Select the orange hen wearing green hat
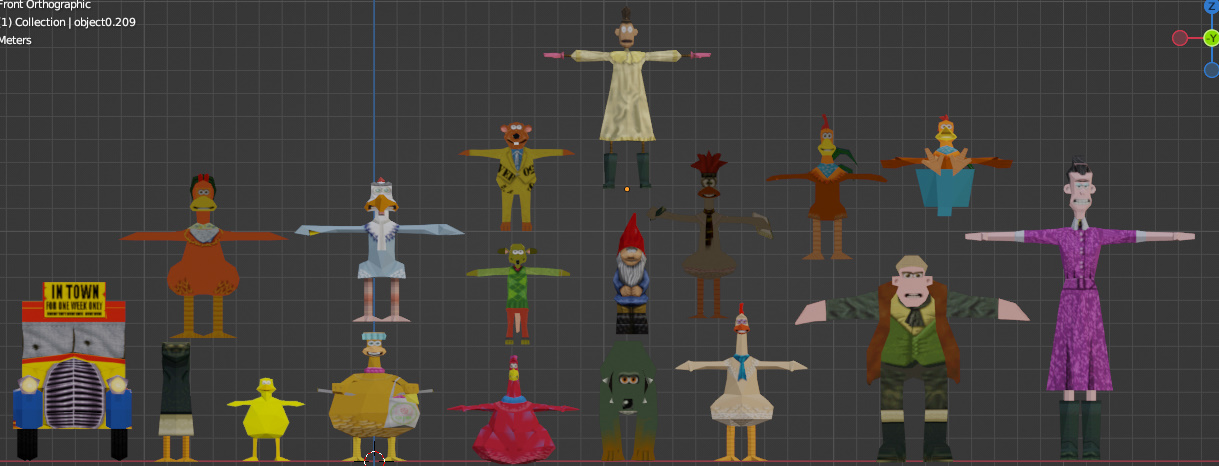The image size is (1219, 466). click(x=204, y=255)
